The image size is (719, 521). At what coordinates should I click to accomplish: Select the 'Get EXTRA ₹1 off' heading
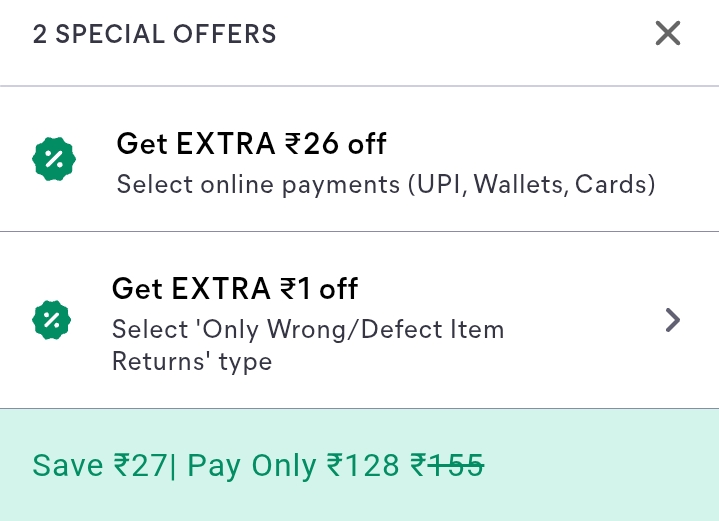[235, 289]
